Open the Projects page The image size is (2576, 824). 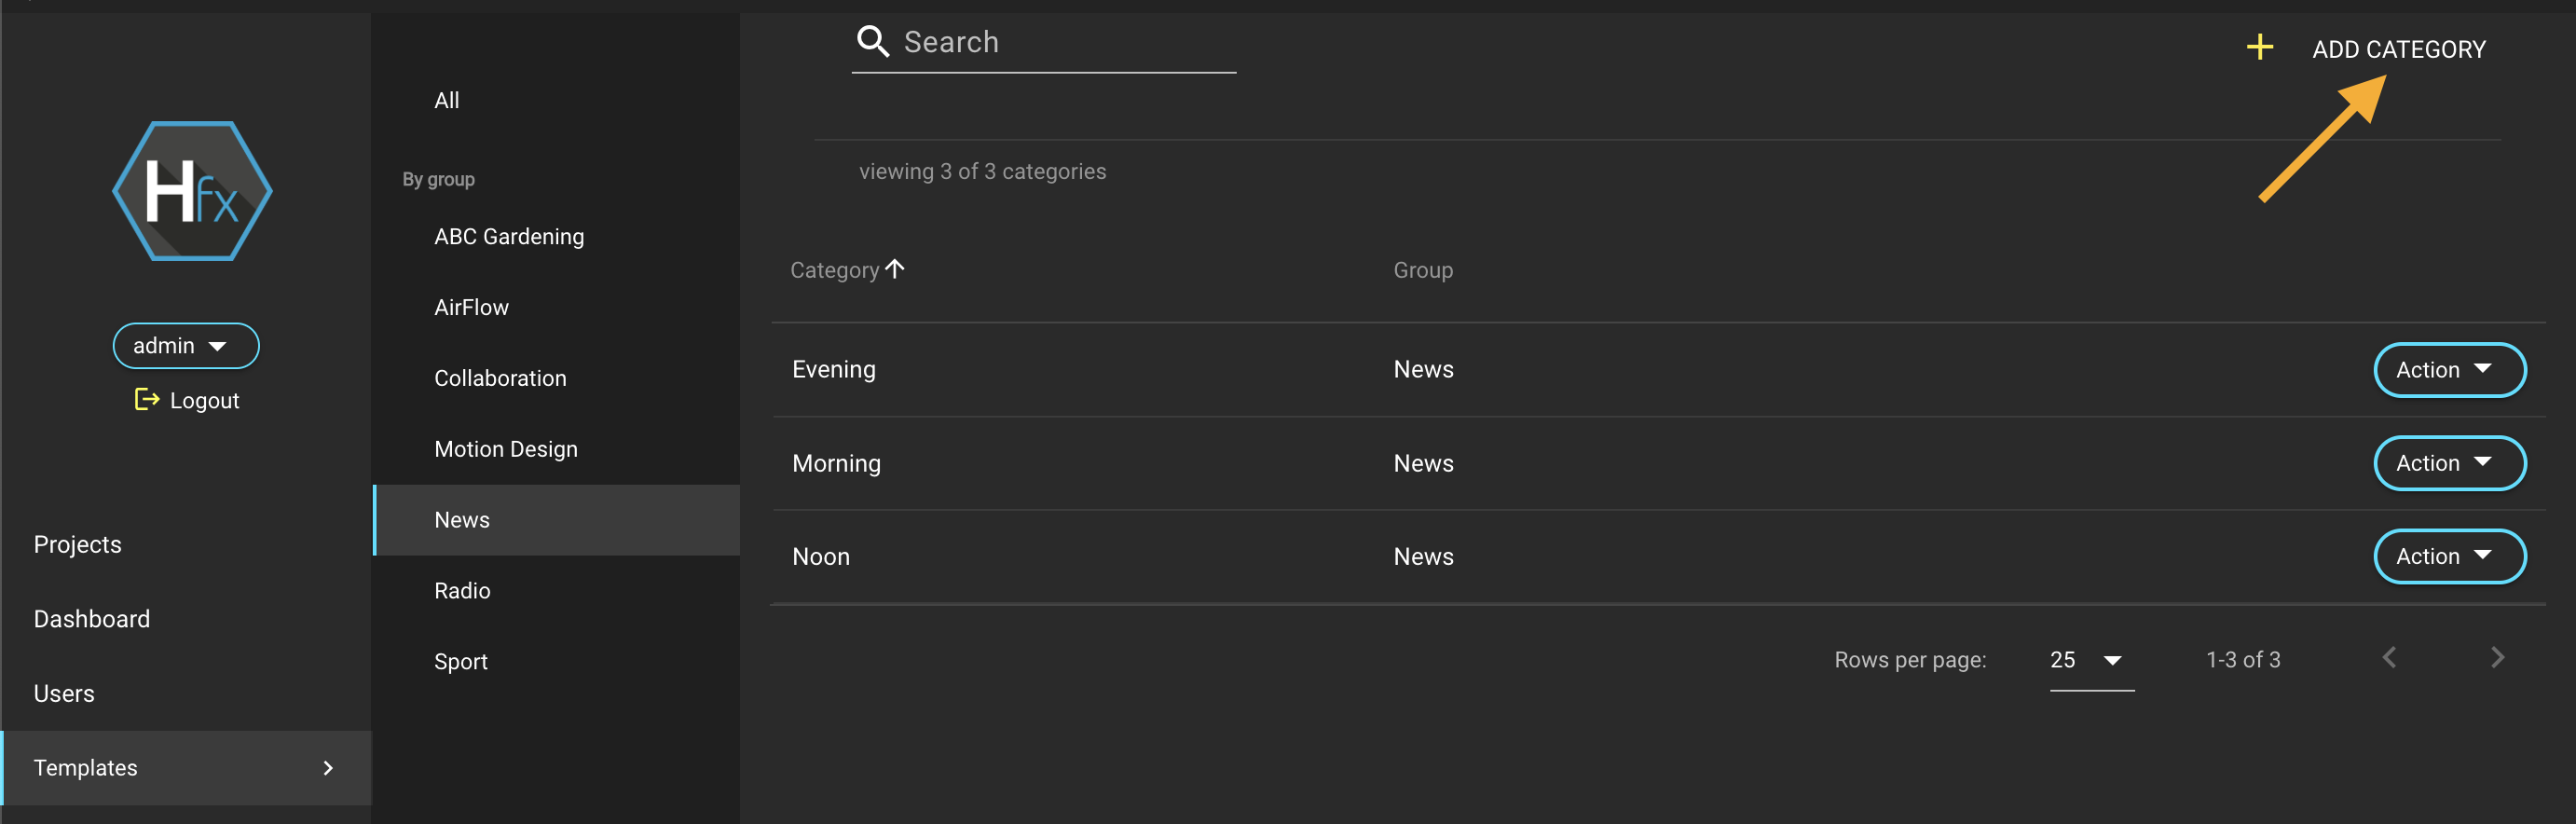78,544
